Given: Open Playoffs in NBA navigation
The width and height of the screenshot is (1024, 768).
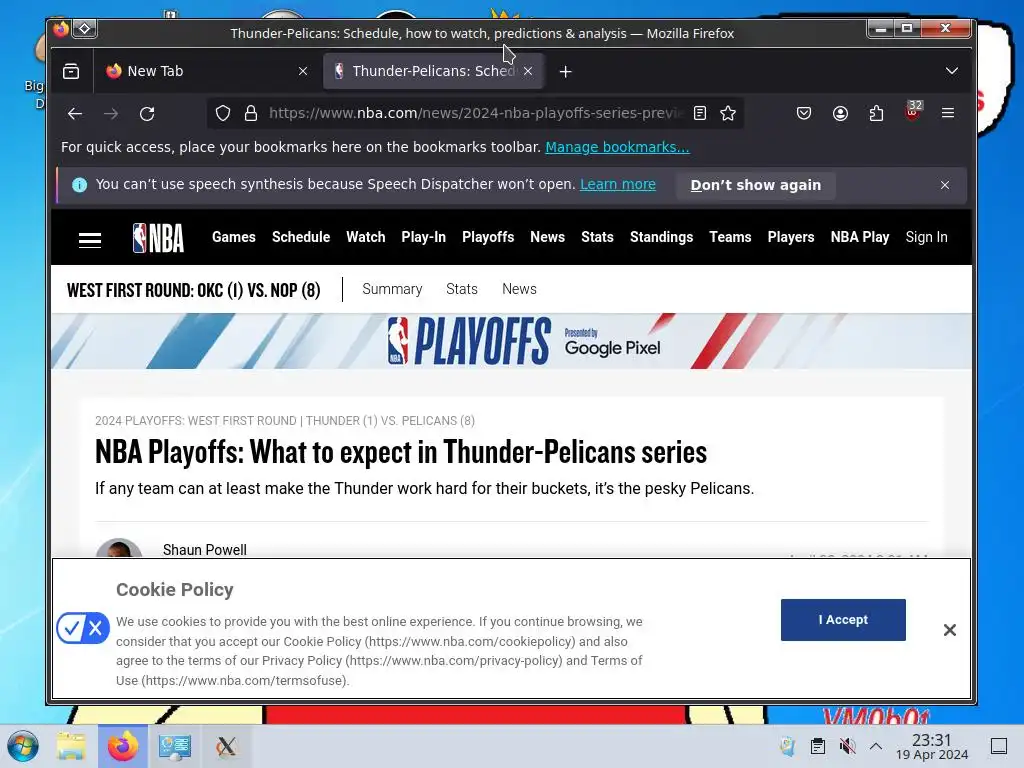Looking at the screenshot, I should point(488,237).
